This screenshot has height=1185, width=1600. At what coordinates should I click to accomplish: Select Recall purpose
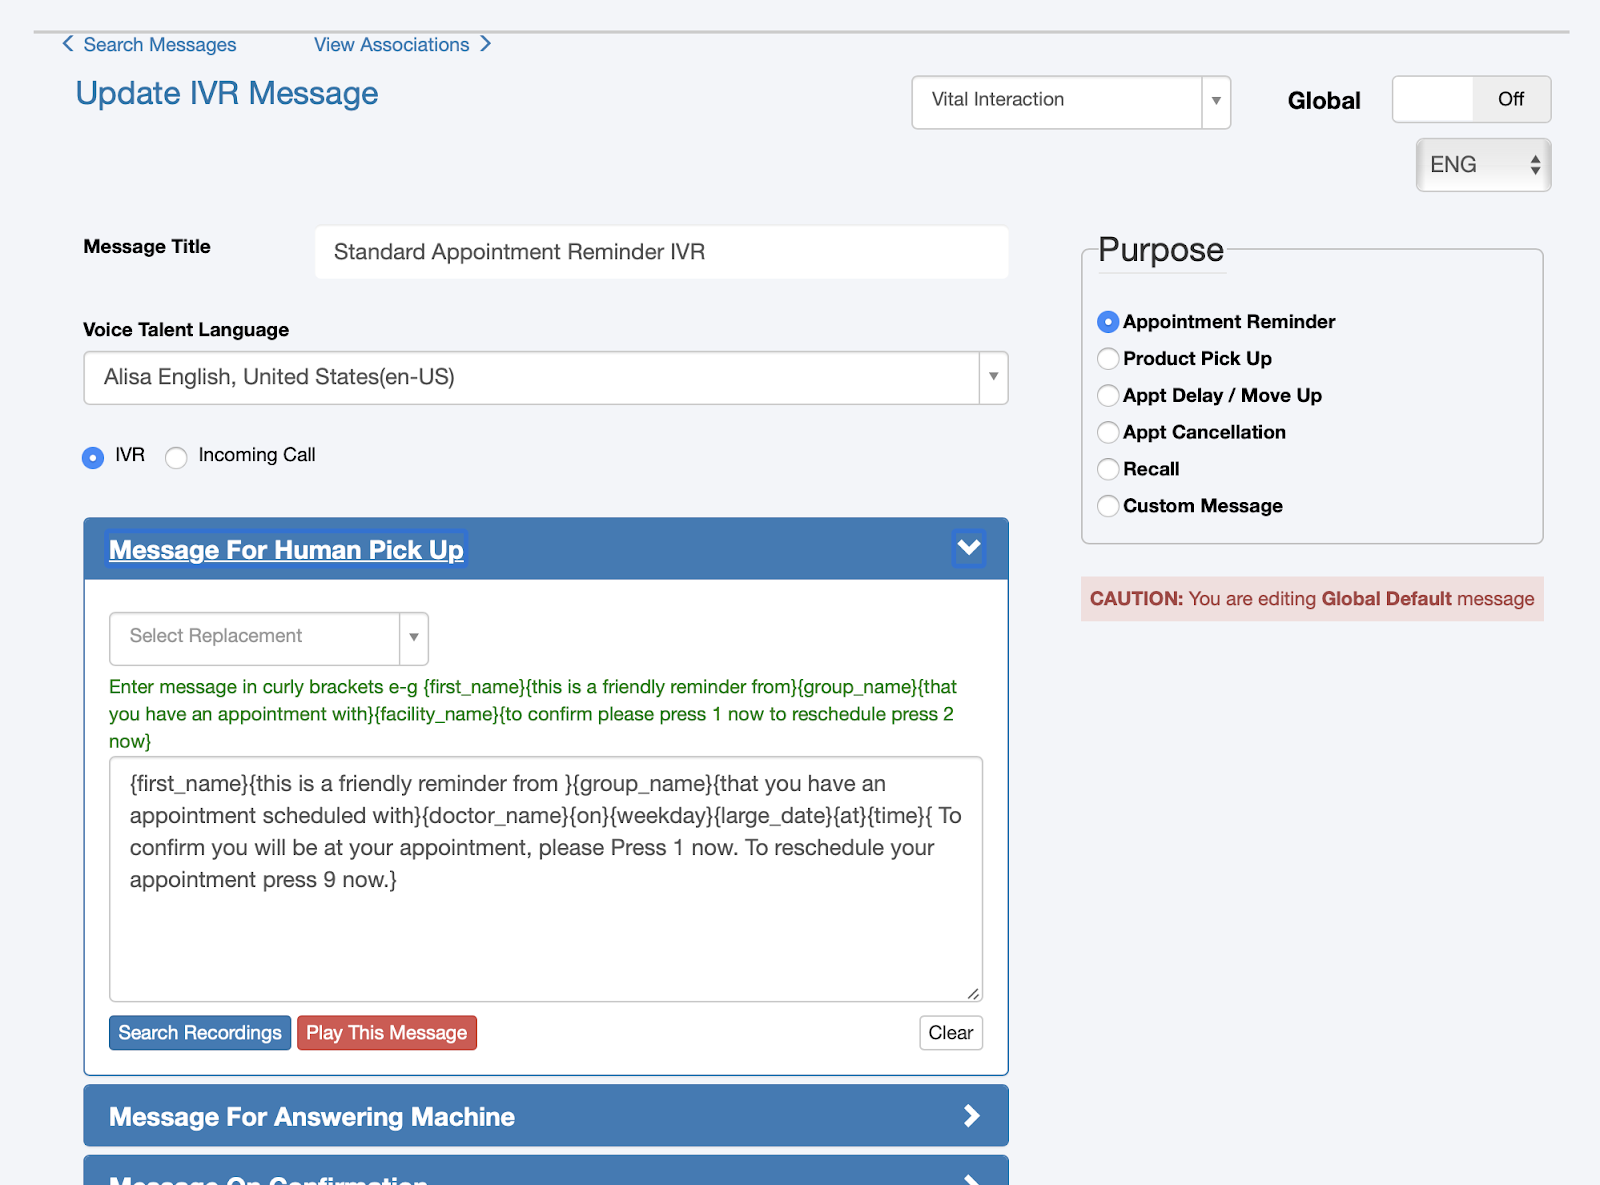click(x=1108, y=469)
